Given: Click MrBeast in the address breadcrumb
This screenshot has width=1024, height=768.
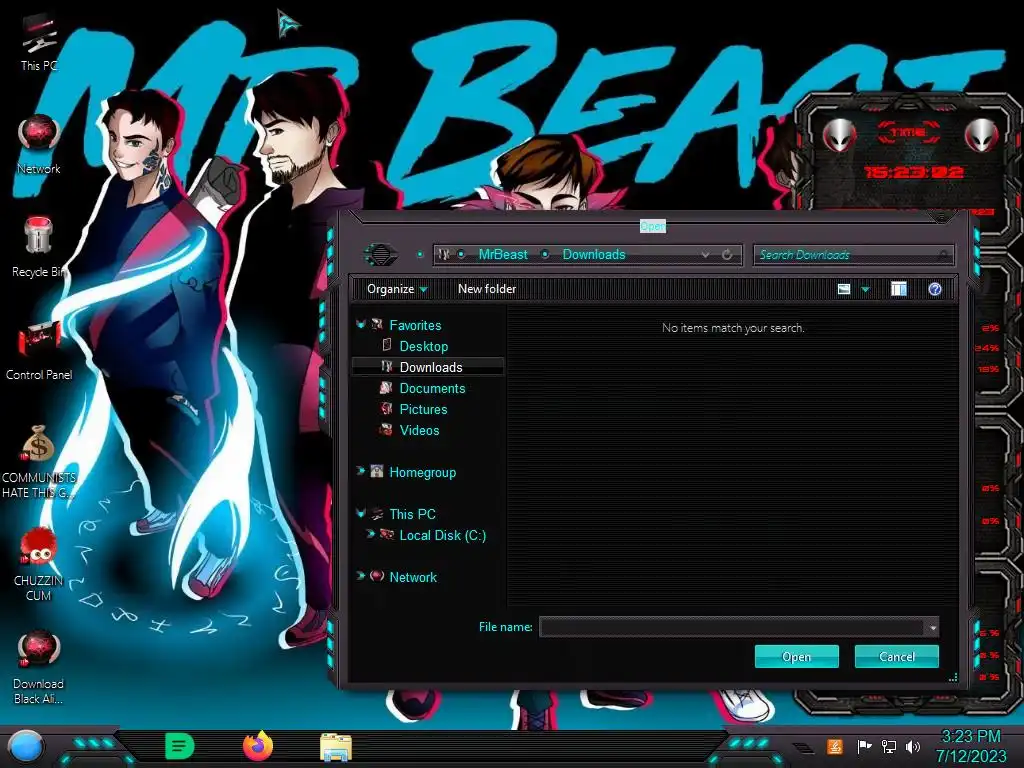Looking at the screenshot, I should pos(503,255).
